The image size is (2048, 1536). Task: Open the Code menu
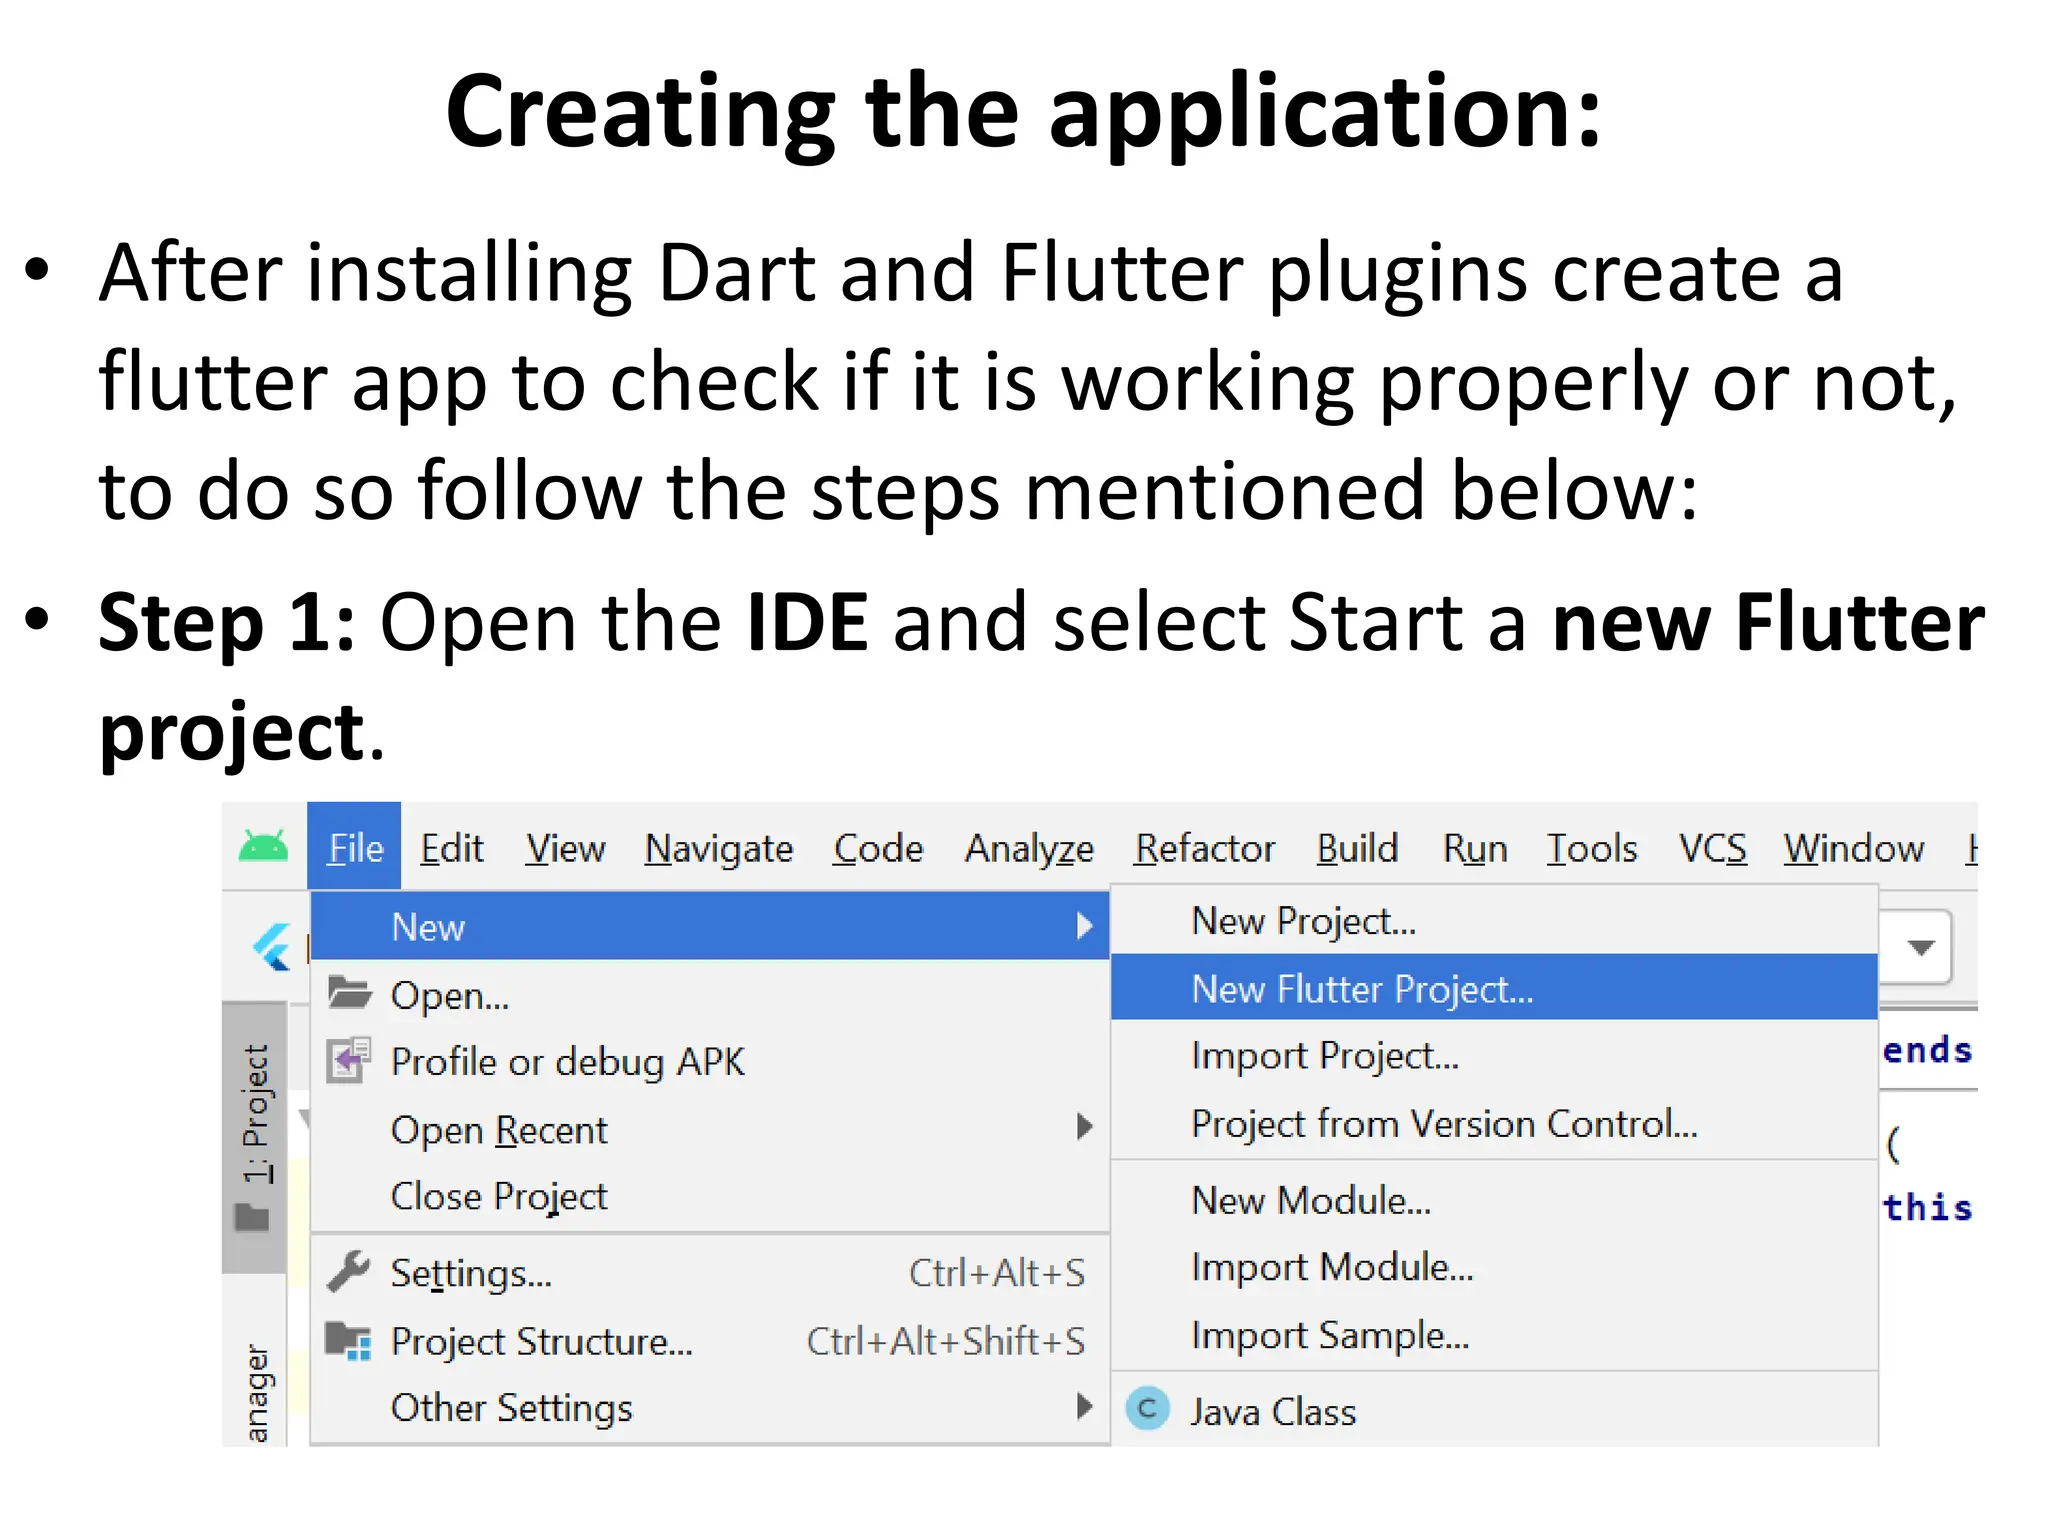878,848
